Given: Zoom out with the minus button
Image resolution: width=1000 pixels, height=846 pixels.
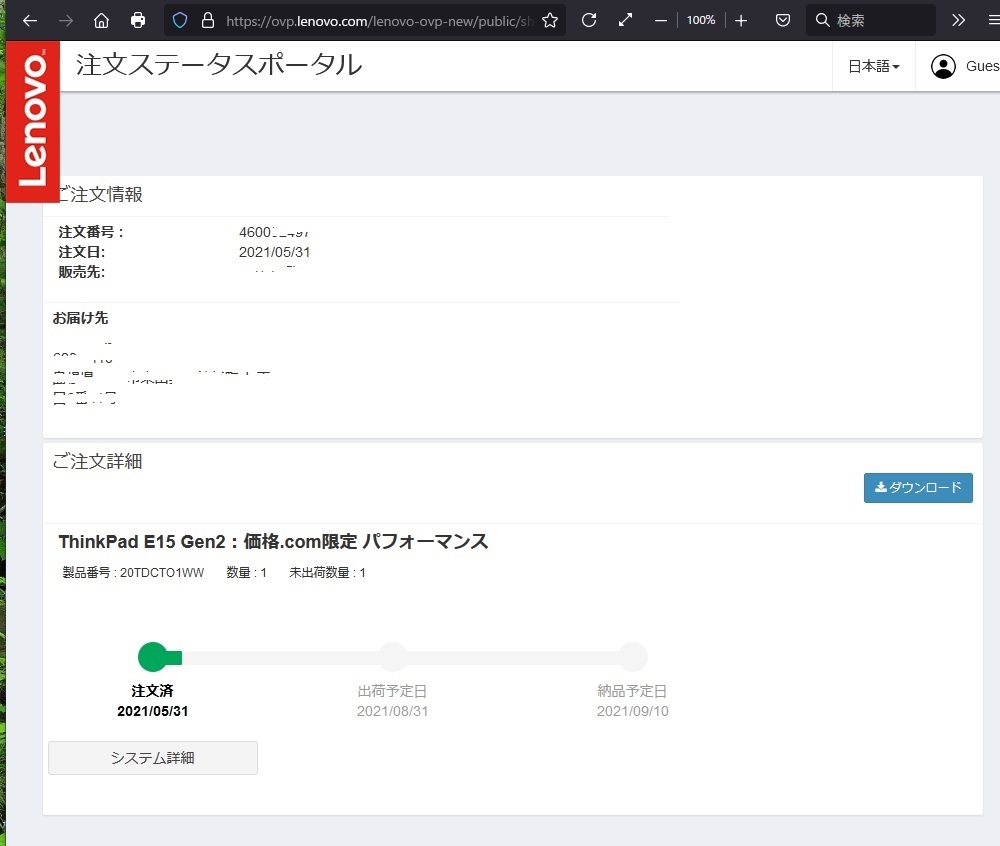Looking at the screenshot, I should tap(661, 20).
